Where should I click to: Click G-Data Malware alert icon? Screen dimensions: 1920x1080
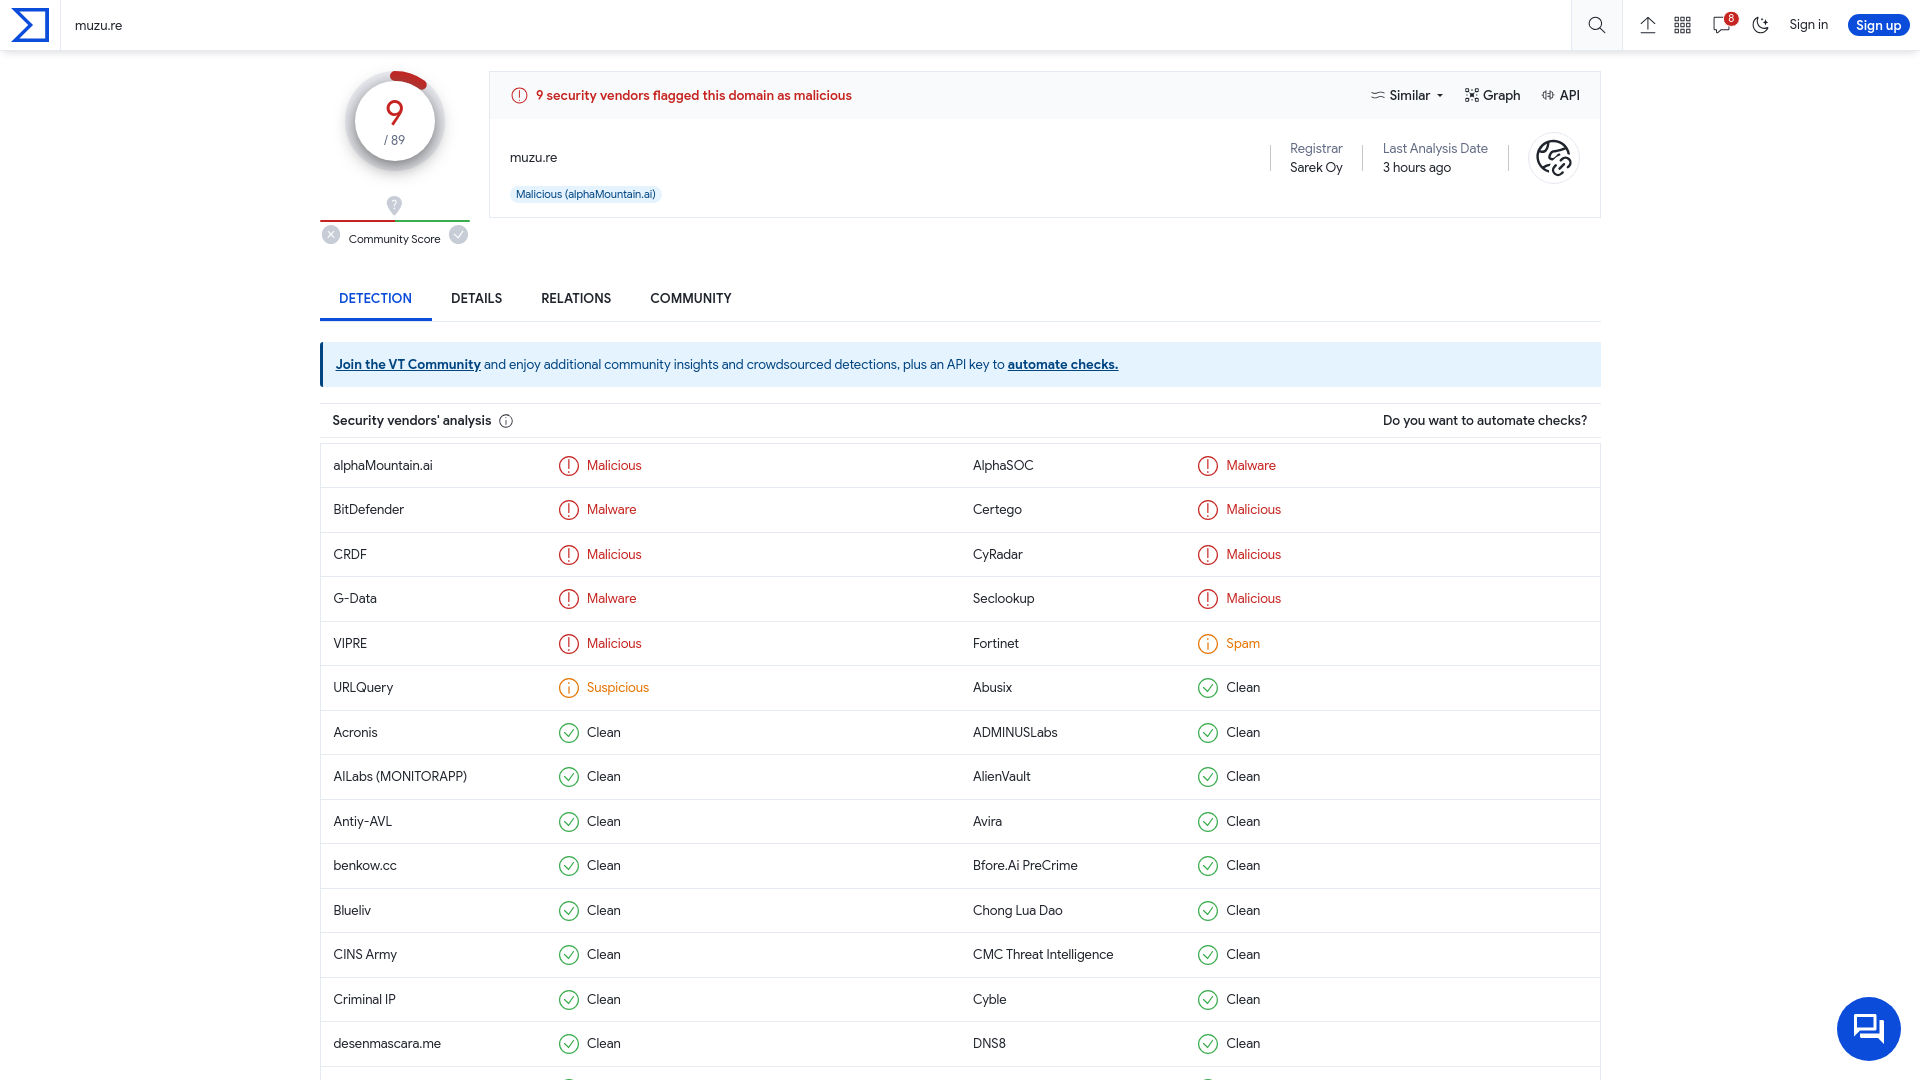click(569, 599)
